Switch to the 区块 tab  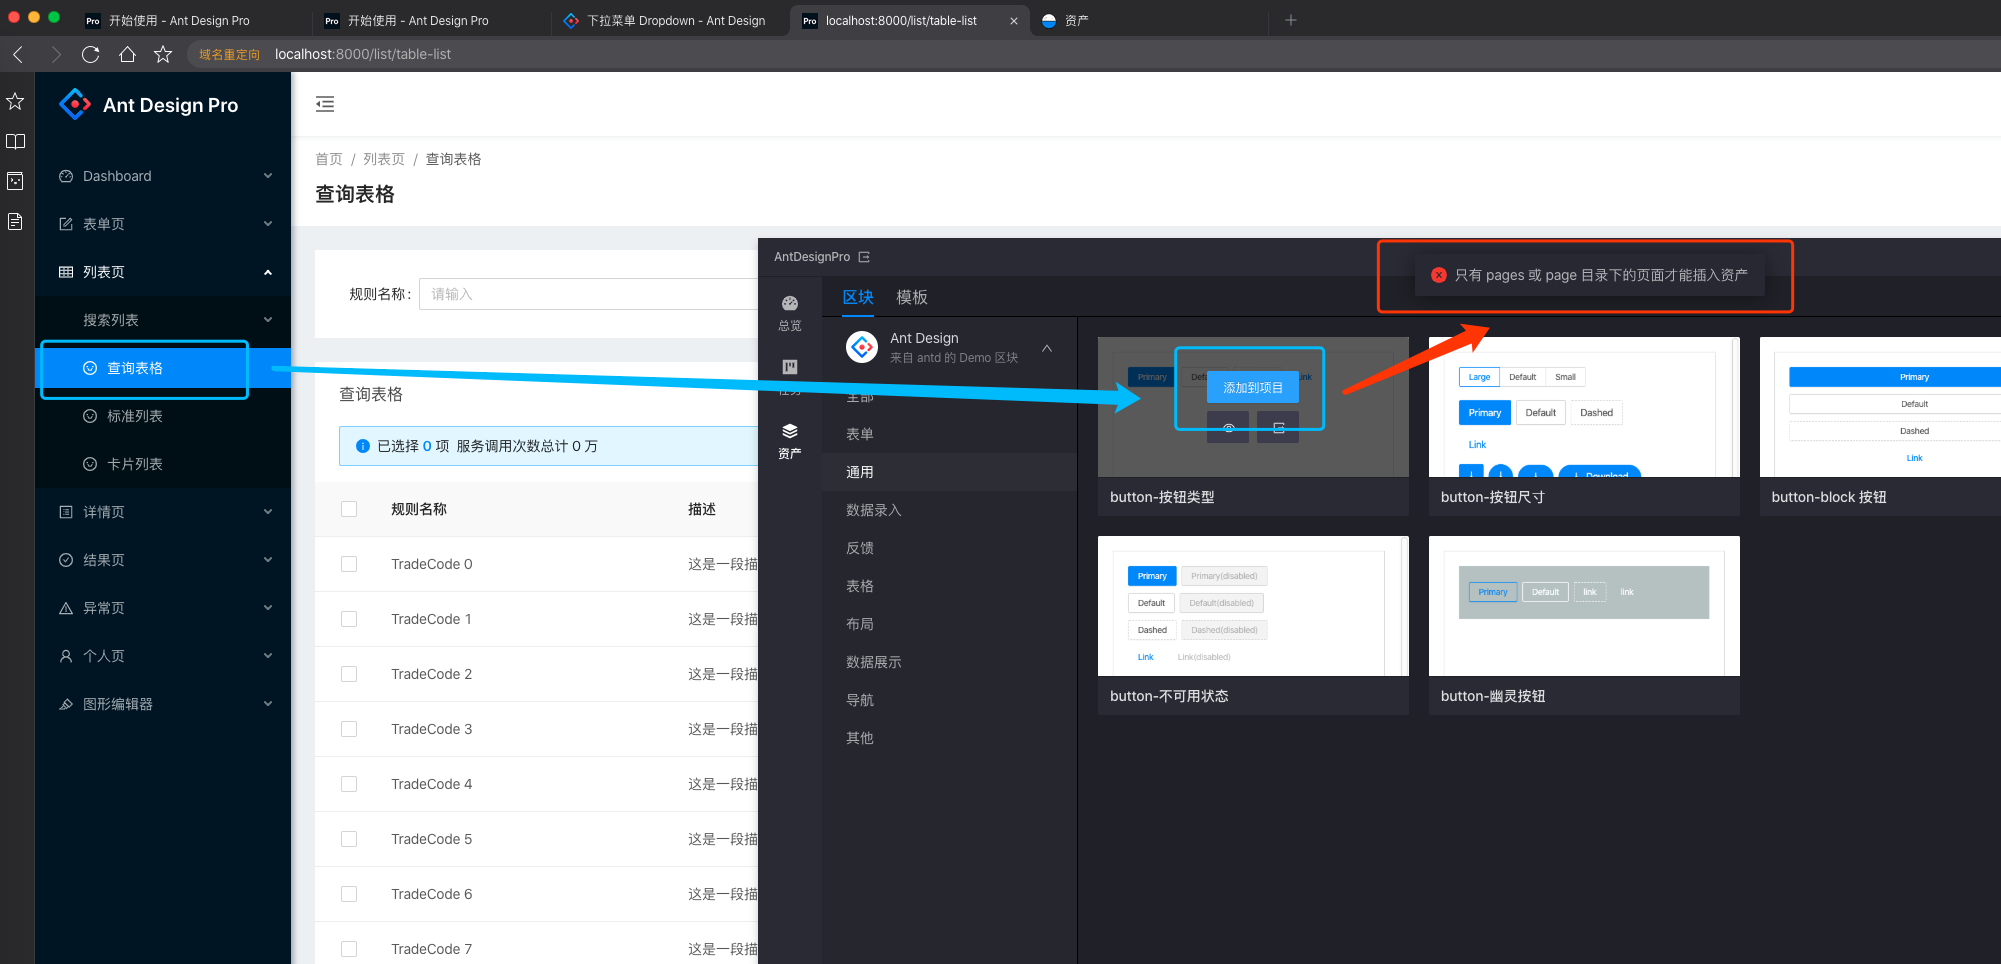point(858,297)
